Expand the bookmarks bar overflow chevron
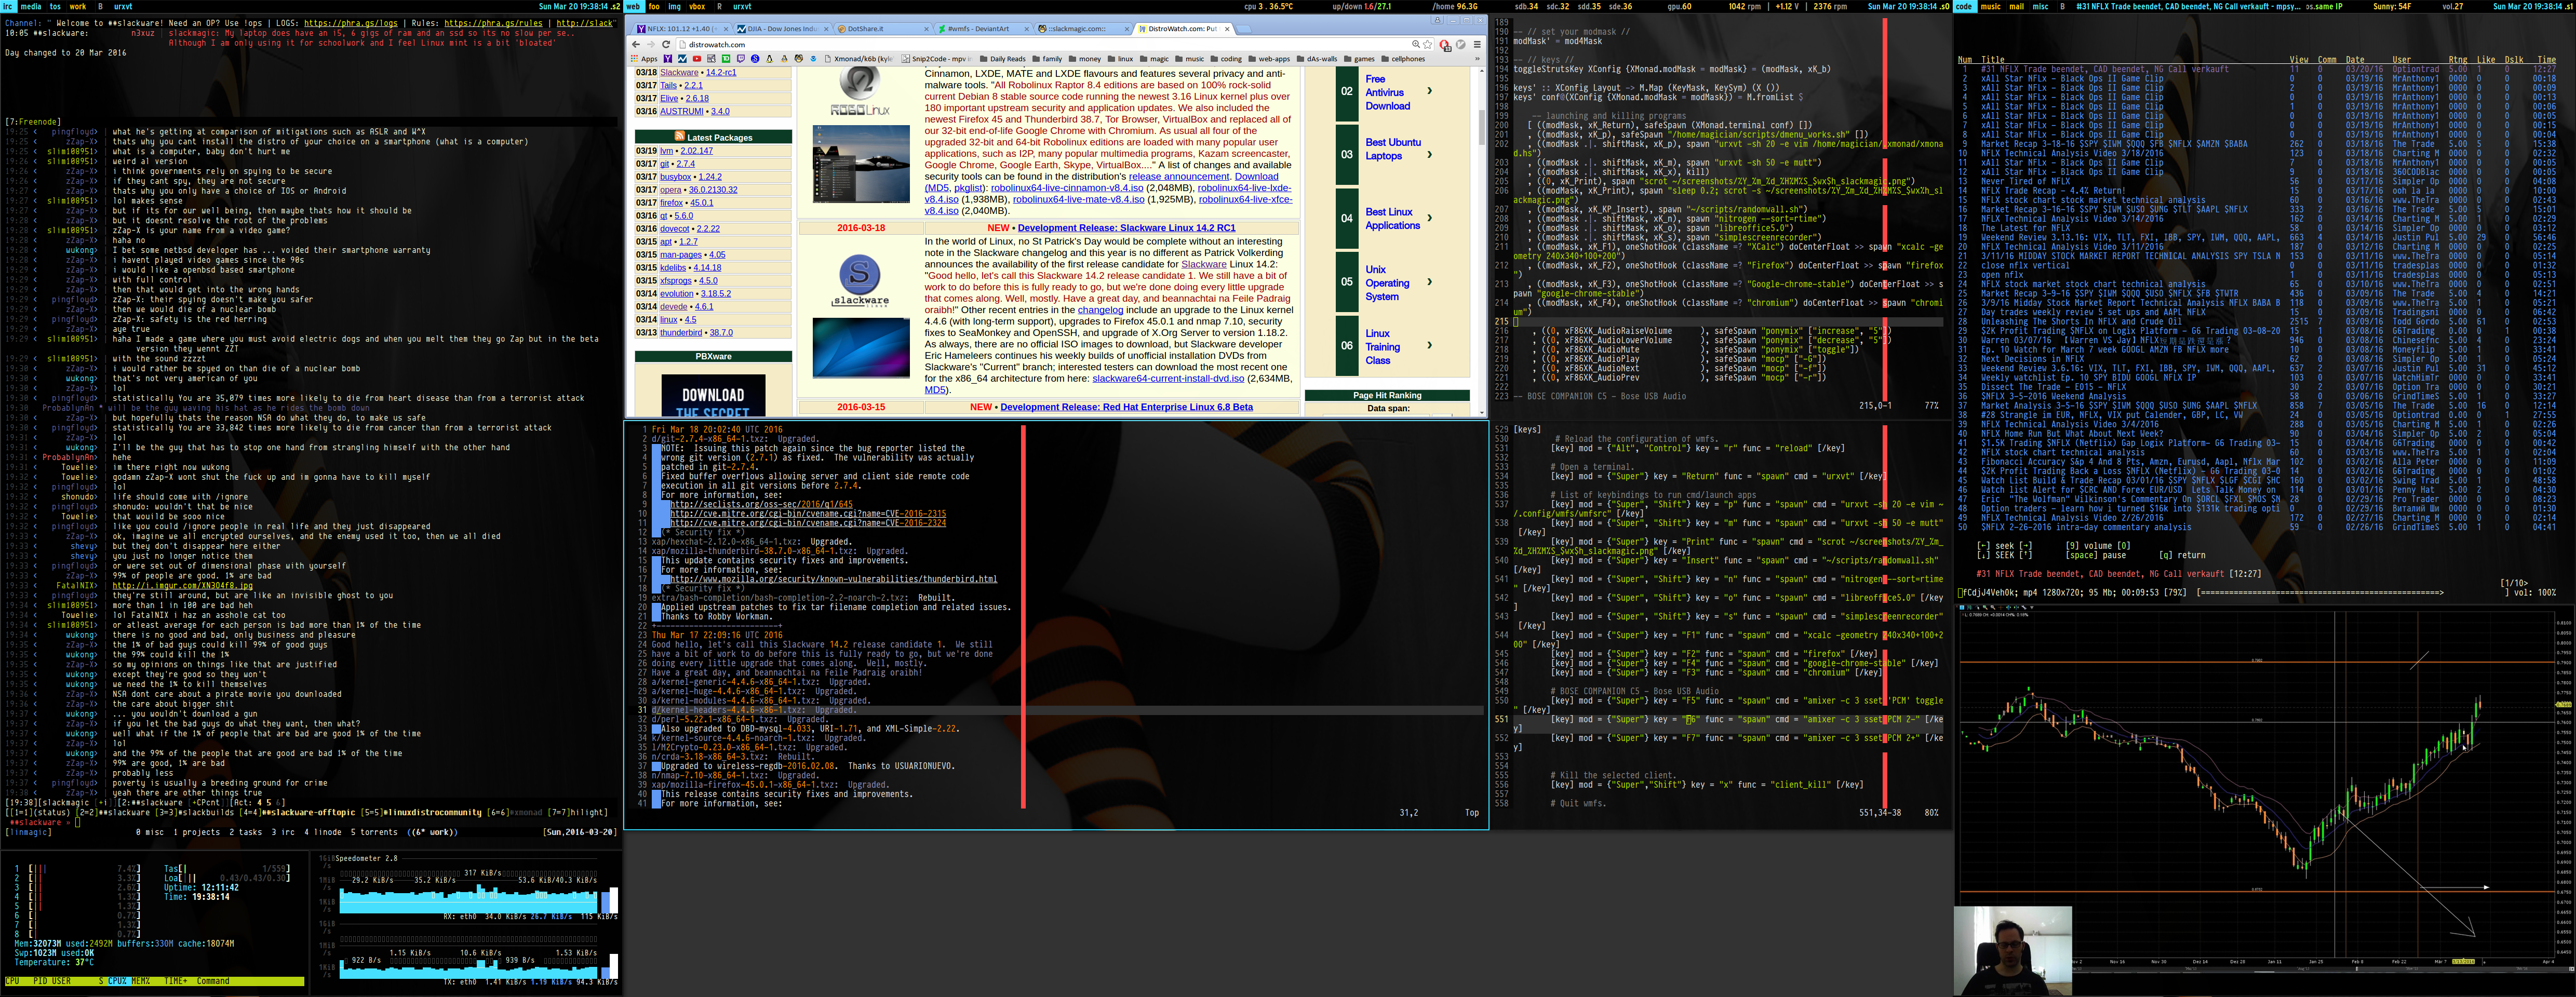Viewport: 2576px width, 997px height. (x=1478, y=59)
